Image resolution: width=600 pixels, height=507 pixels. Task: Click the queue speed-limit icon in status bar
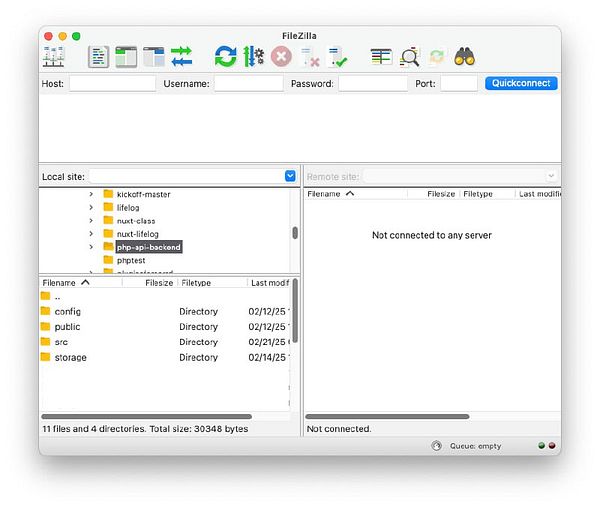437,446
